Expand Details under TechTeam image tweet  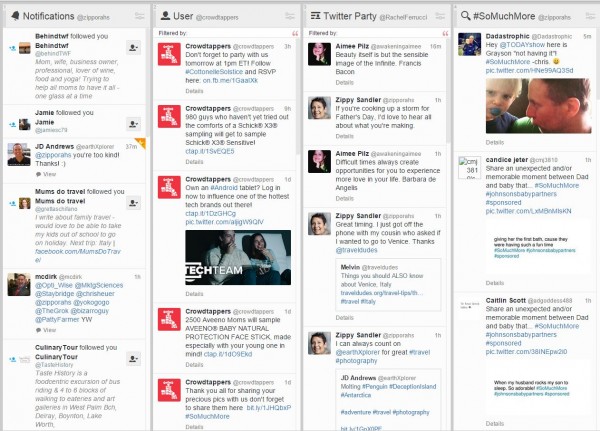[194, 294]
